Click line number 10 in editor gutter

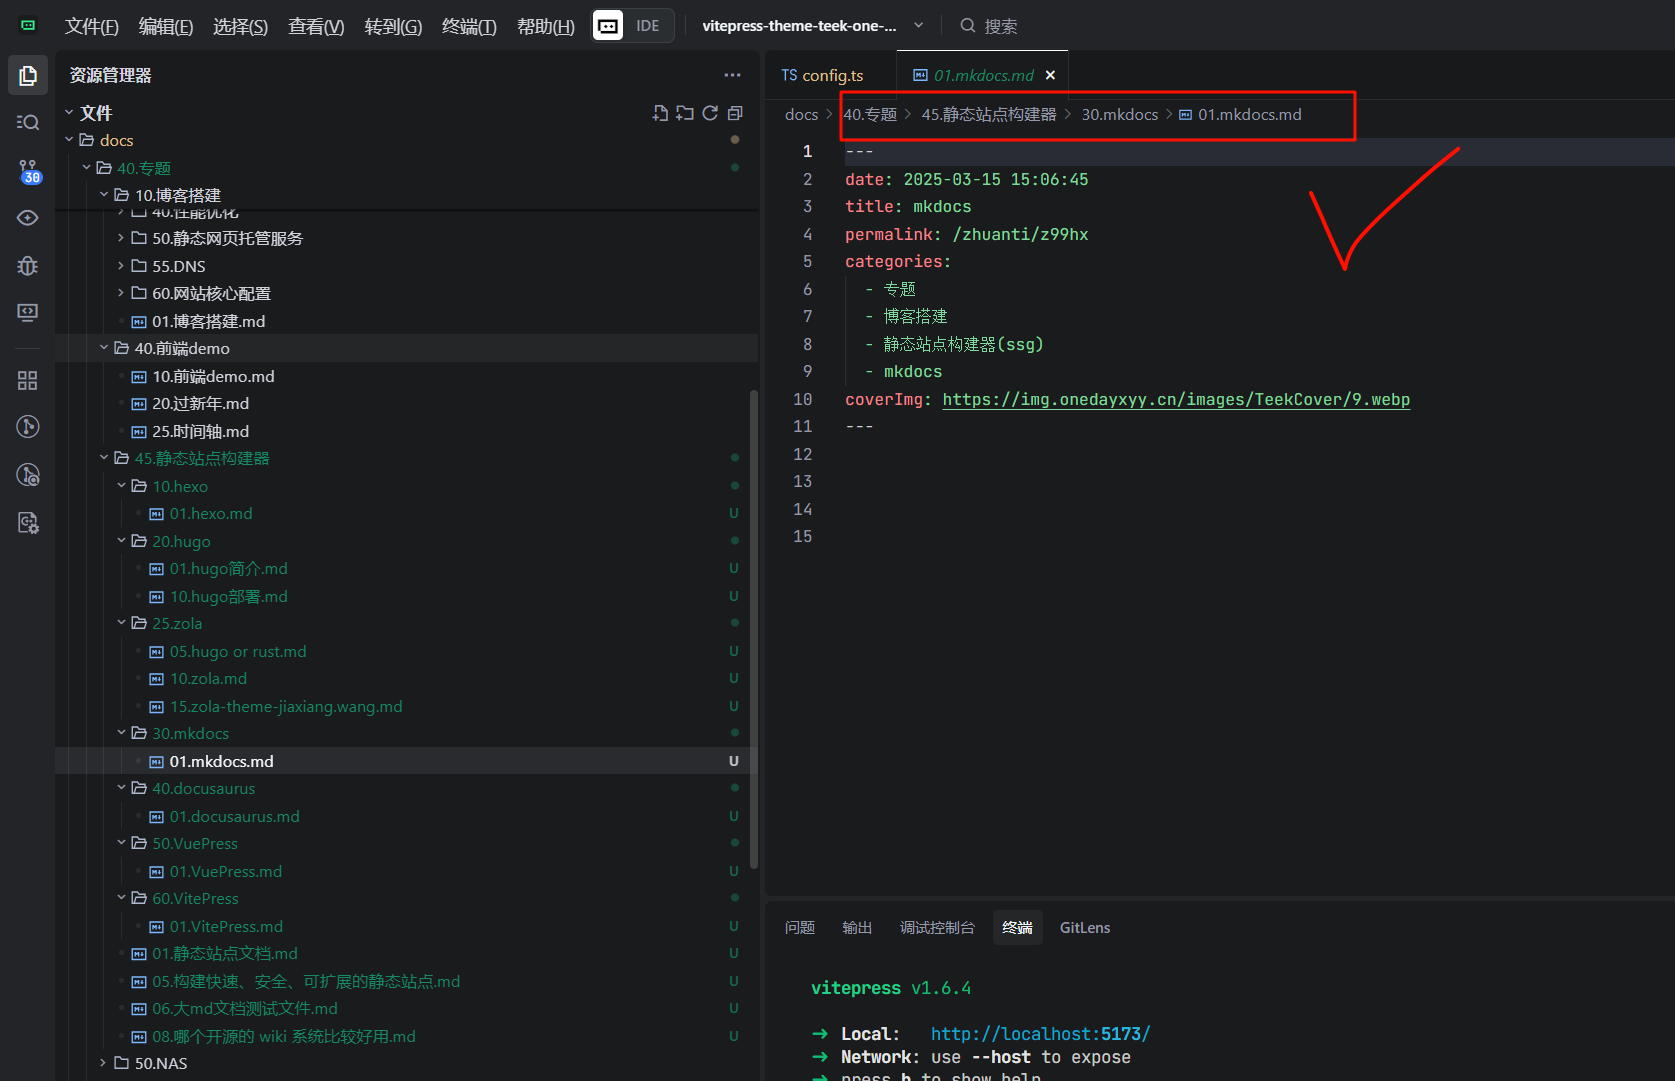[803, 399]
